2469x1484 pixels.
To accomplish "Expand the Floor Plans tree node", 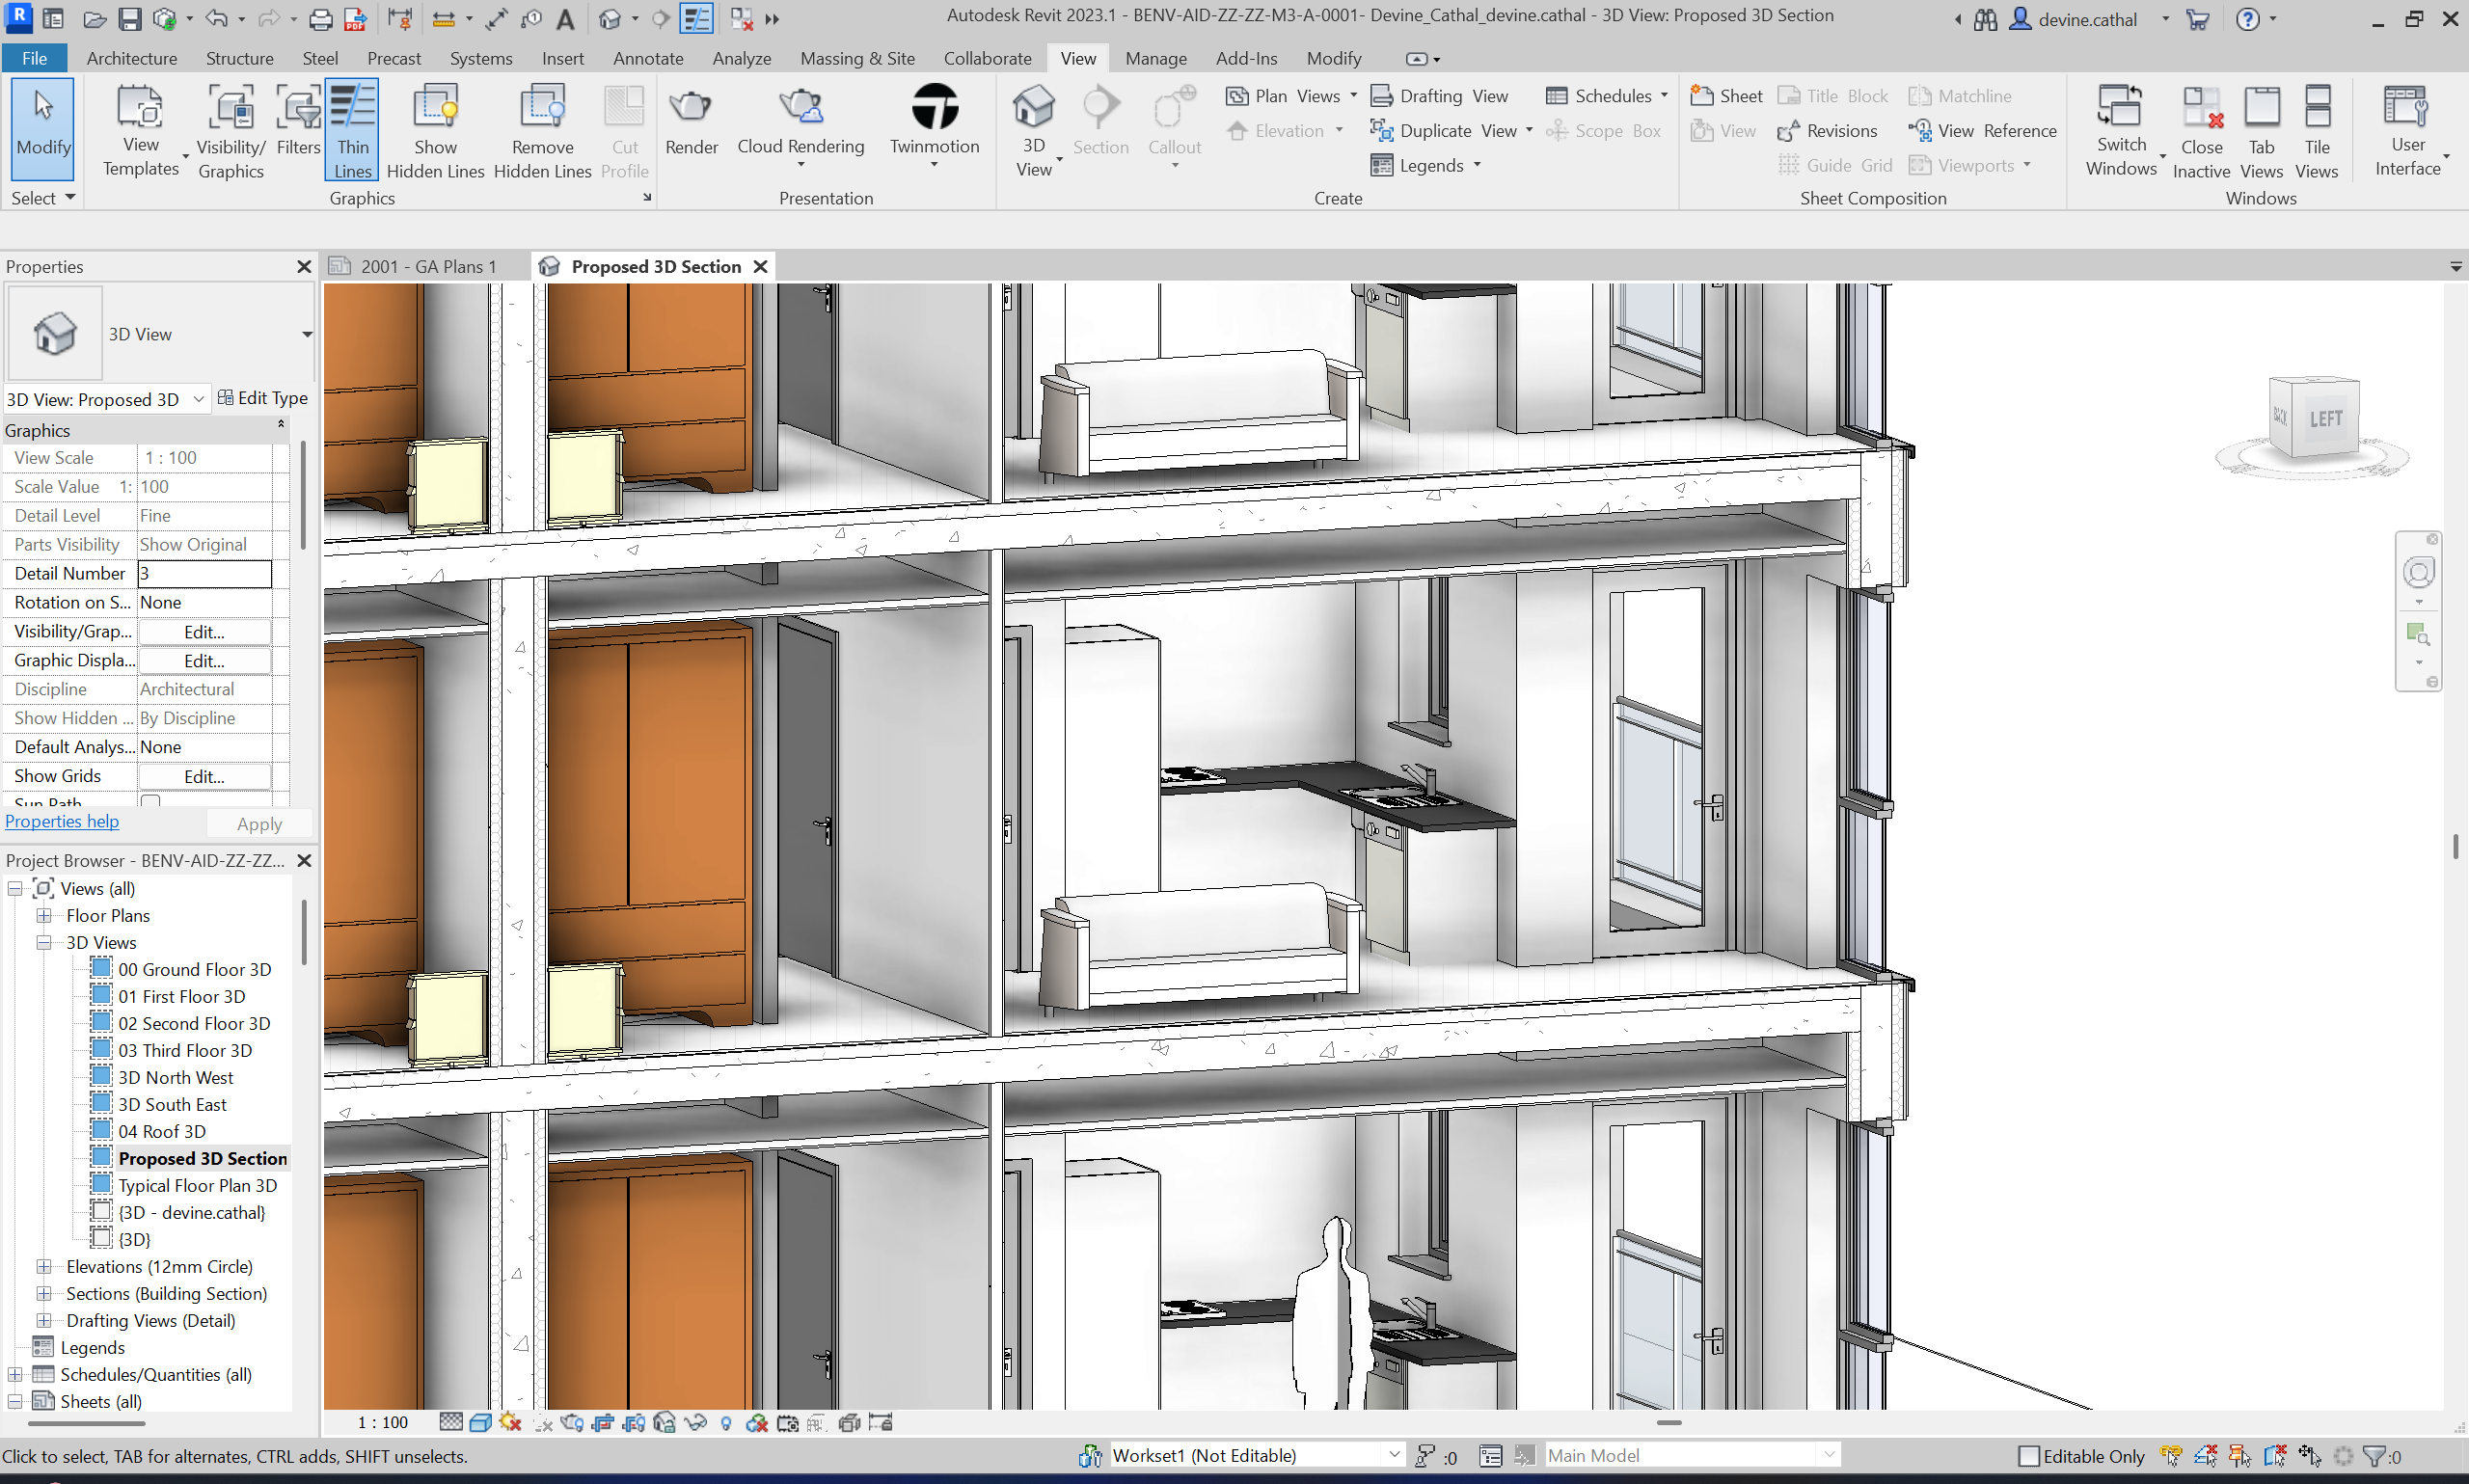I will click(x=43, y=915).
